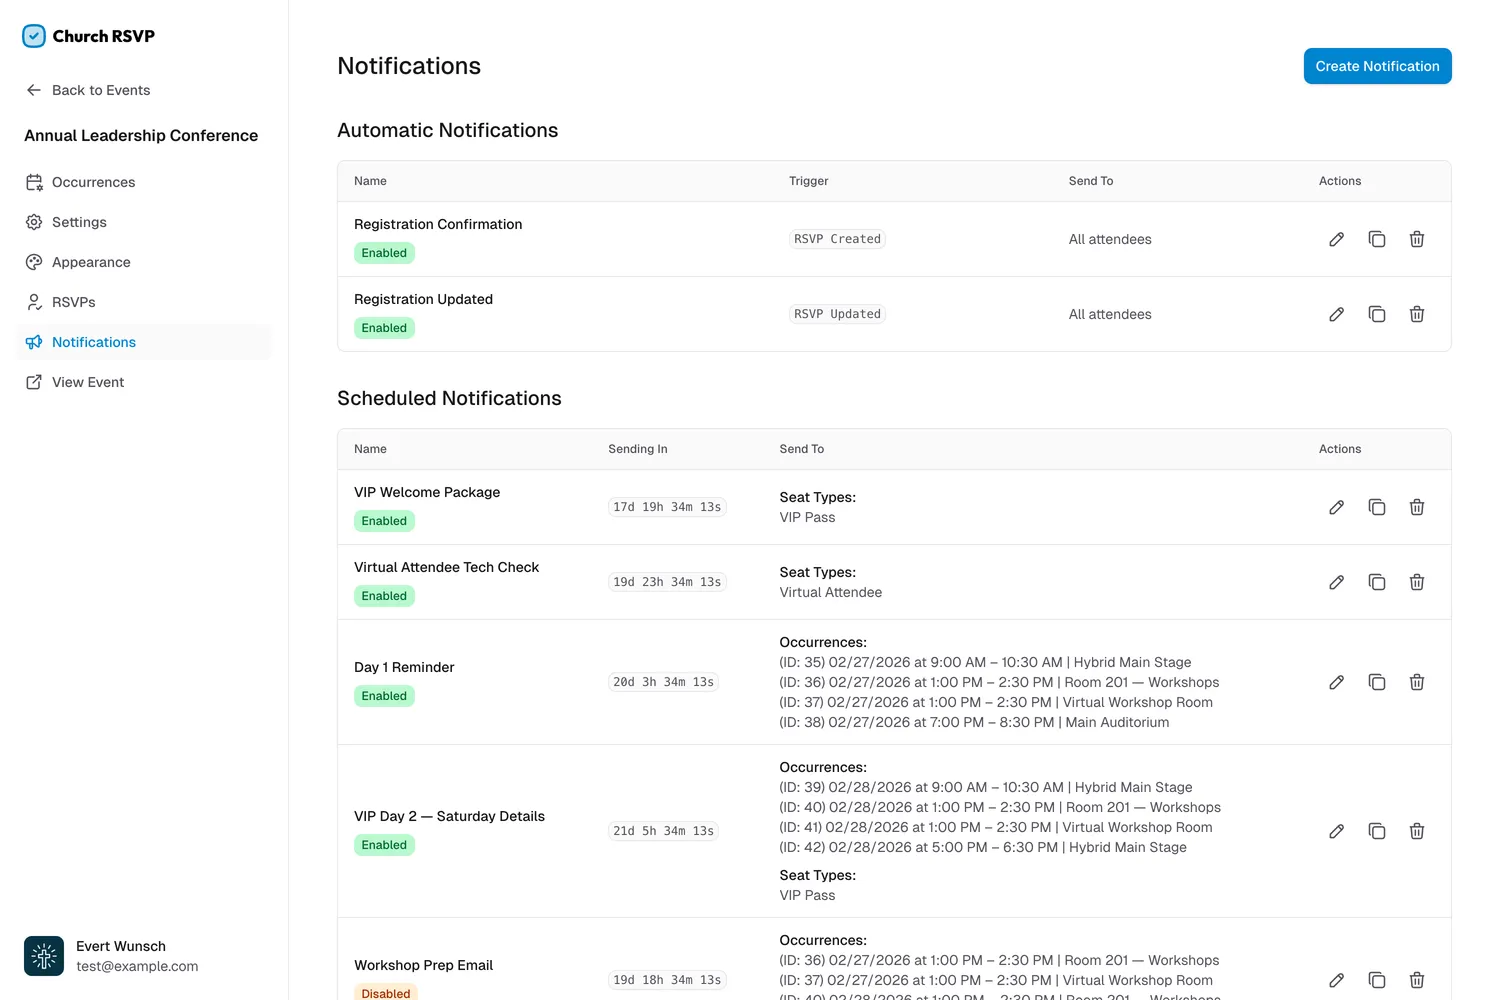1500x1000 pixels.
Task: Go Back to Events
Action: pos(100,90)
